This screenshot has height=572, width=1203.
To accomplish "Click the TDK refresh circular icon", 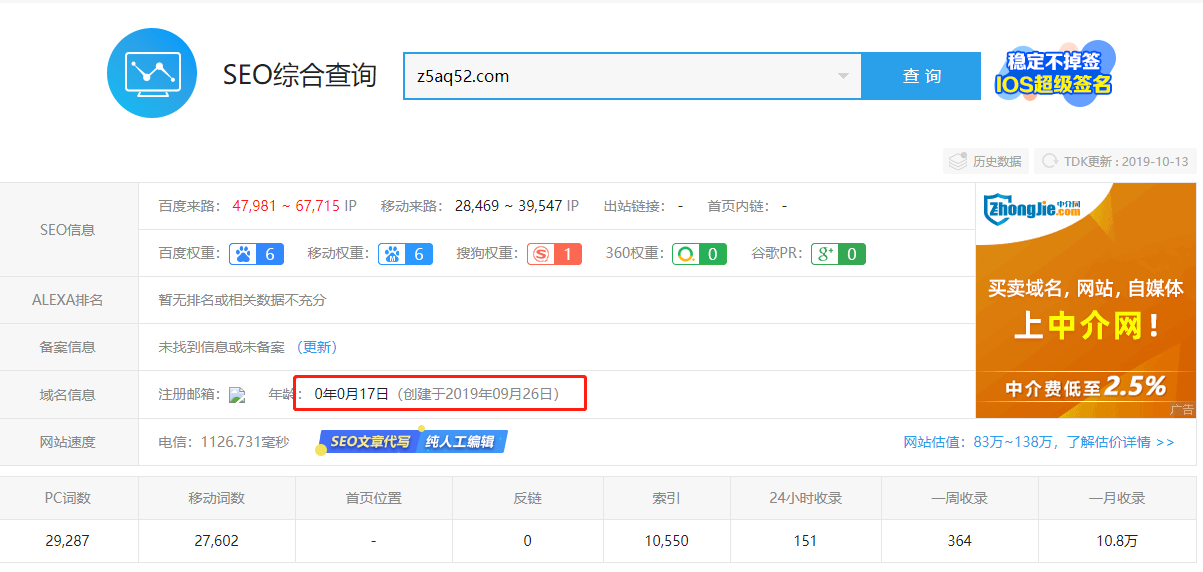I will pos(1050,161).
